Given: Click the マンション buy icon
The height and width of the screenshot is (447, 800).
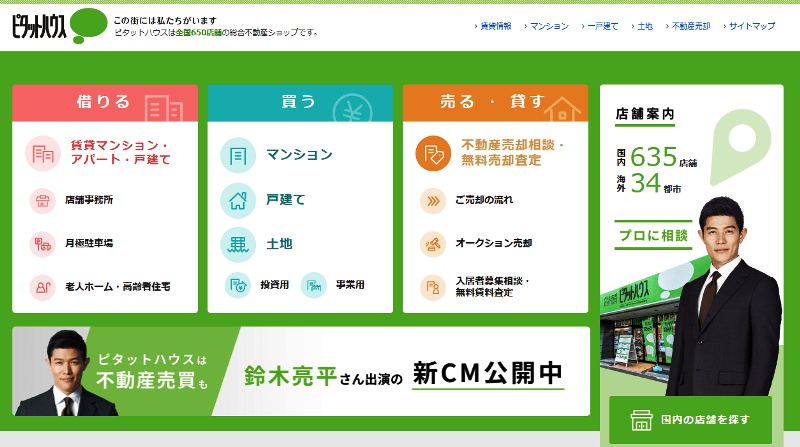Looking at the screenshot, I should [x=238, y=155].
